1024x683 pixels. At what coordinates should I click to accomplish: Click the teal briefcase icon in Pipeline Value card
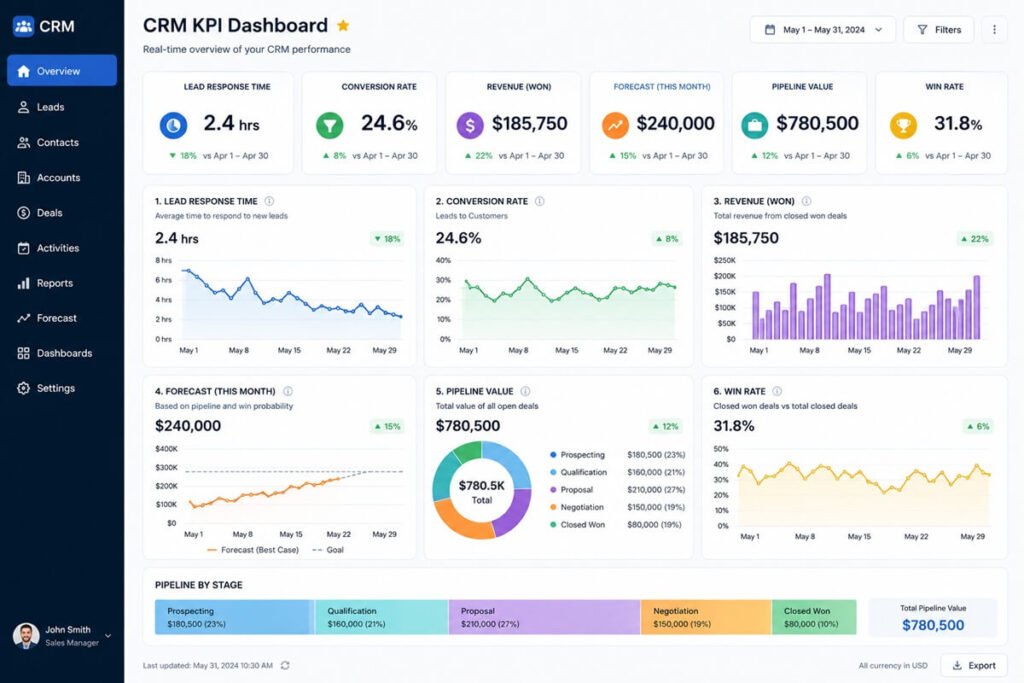[x=754, y=125]
